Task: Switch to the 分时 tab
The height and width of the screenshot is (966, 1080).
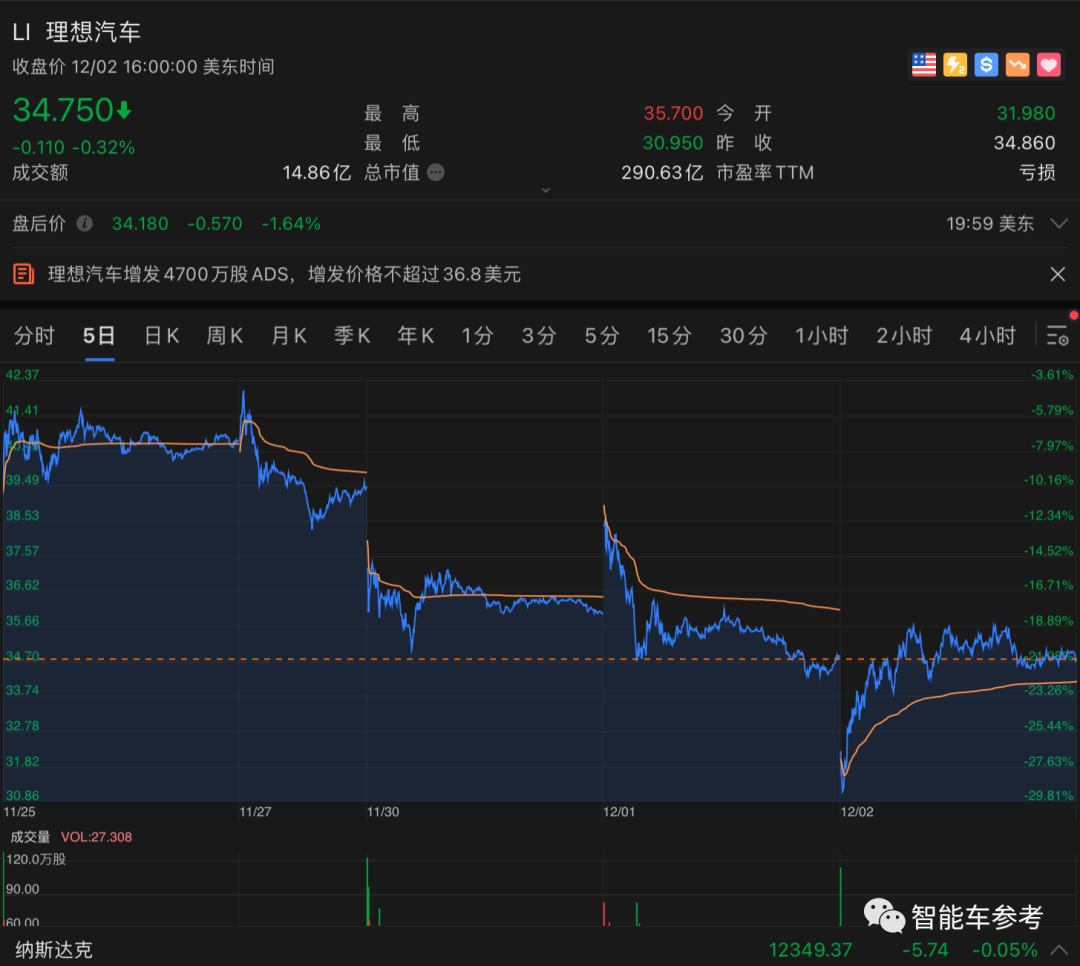Action: click(34, 336)
